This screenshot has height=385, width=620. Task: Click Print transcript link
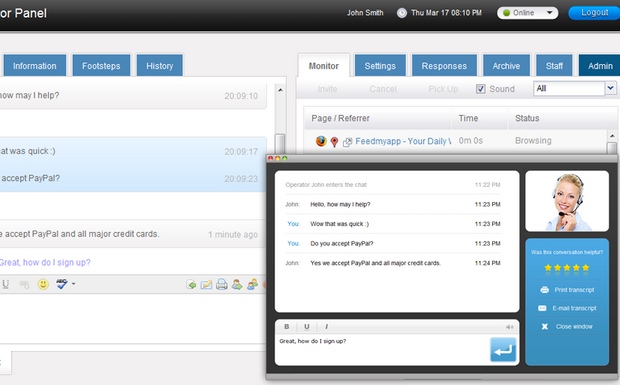pyautogui.click(x=574, y=290)
